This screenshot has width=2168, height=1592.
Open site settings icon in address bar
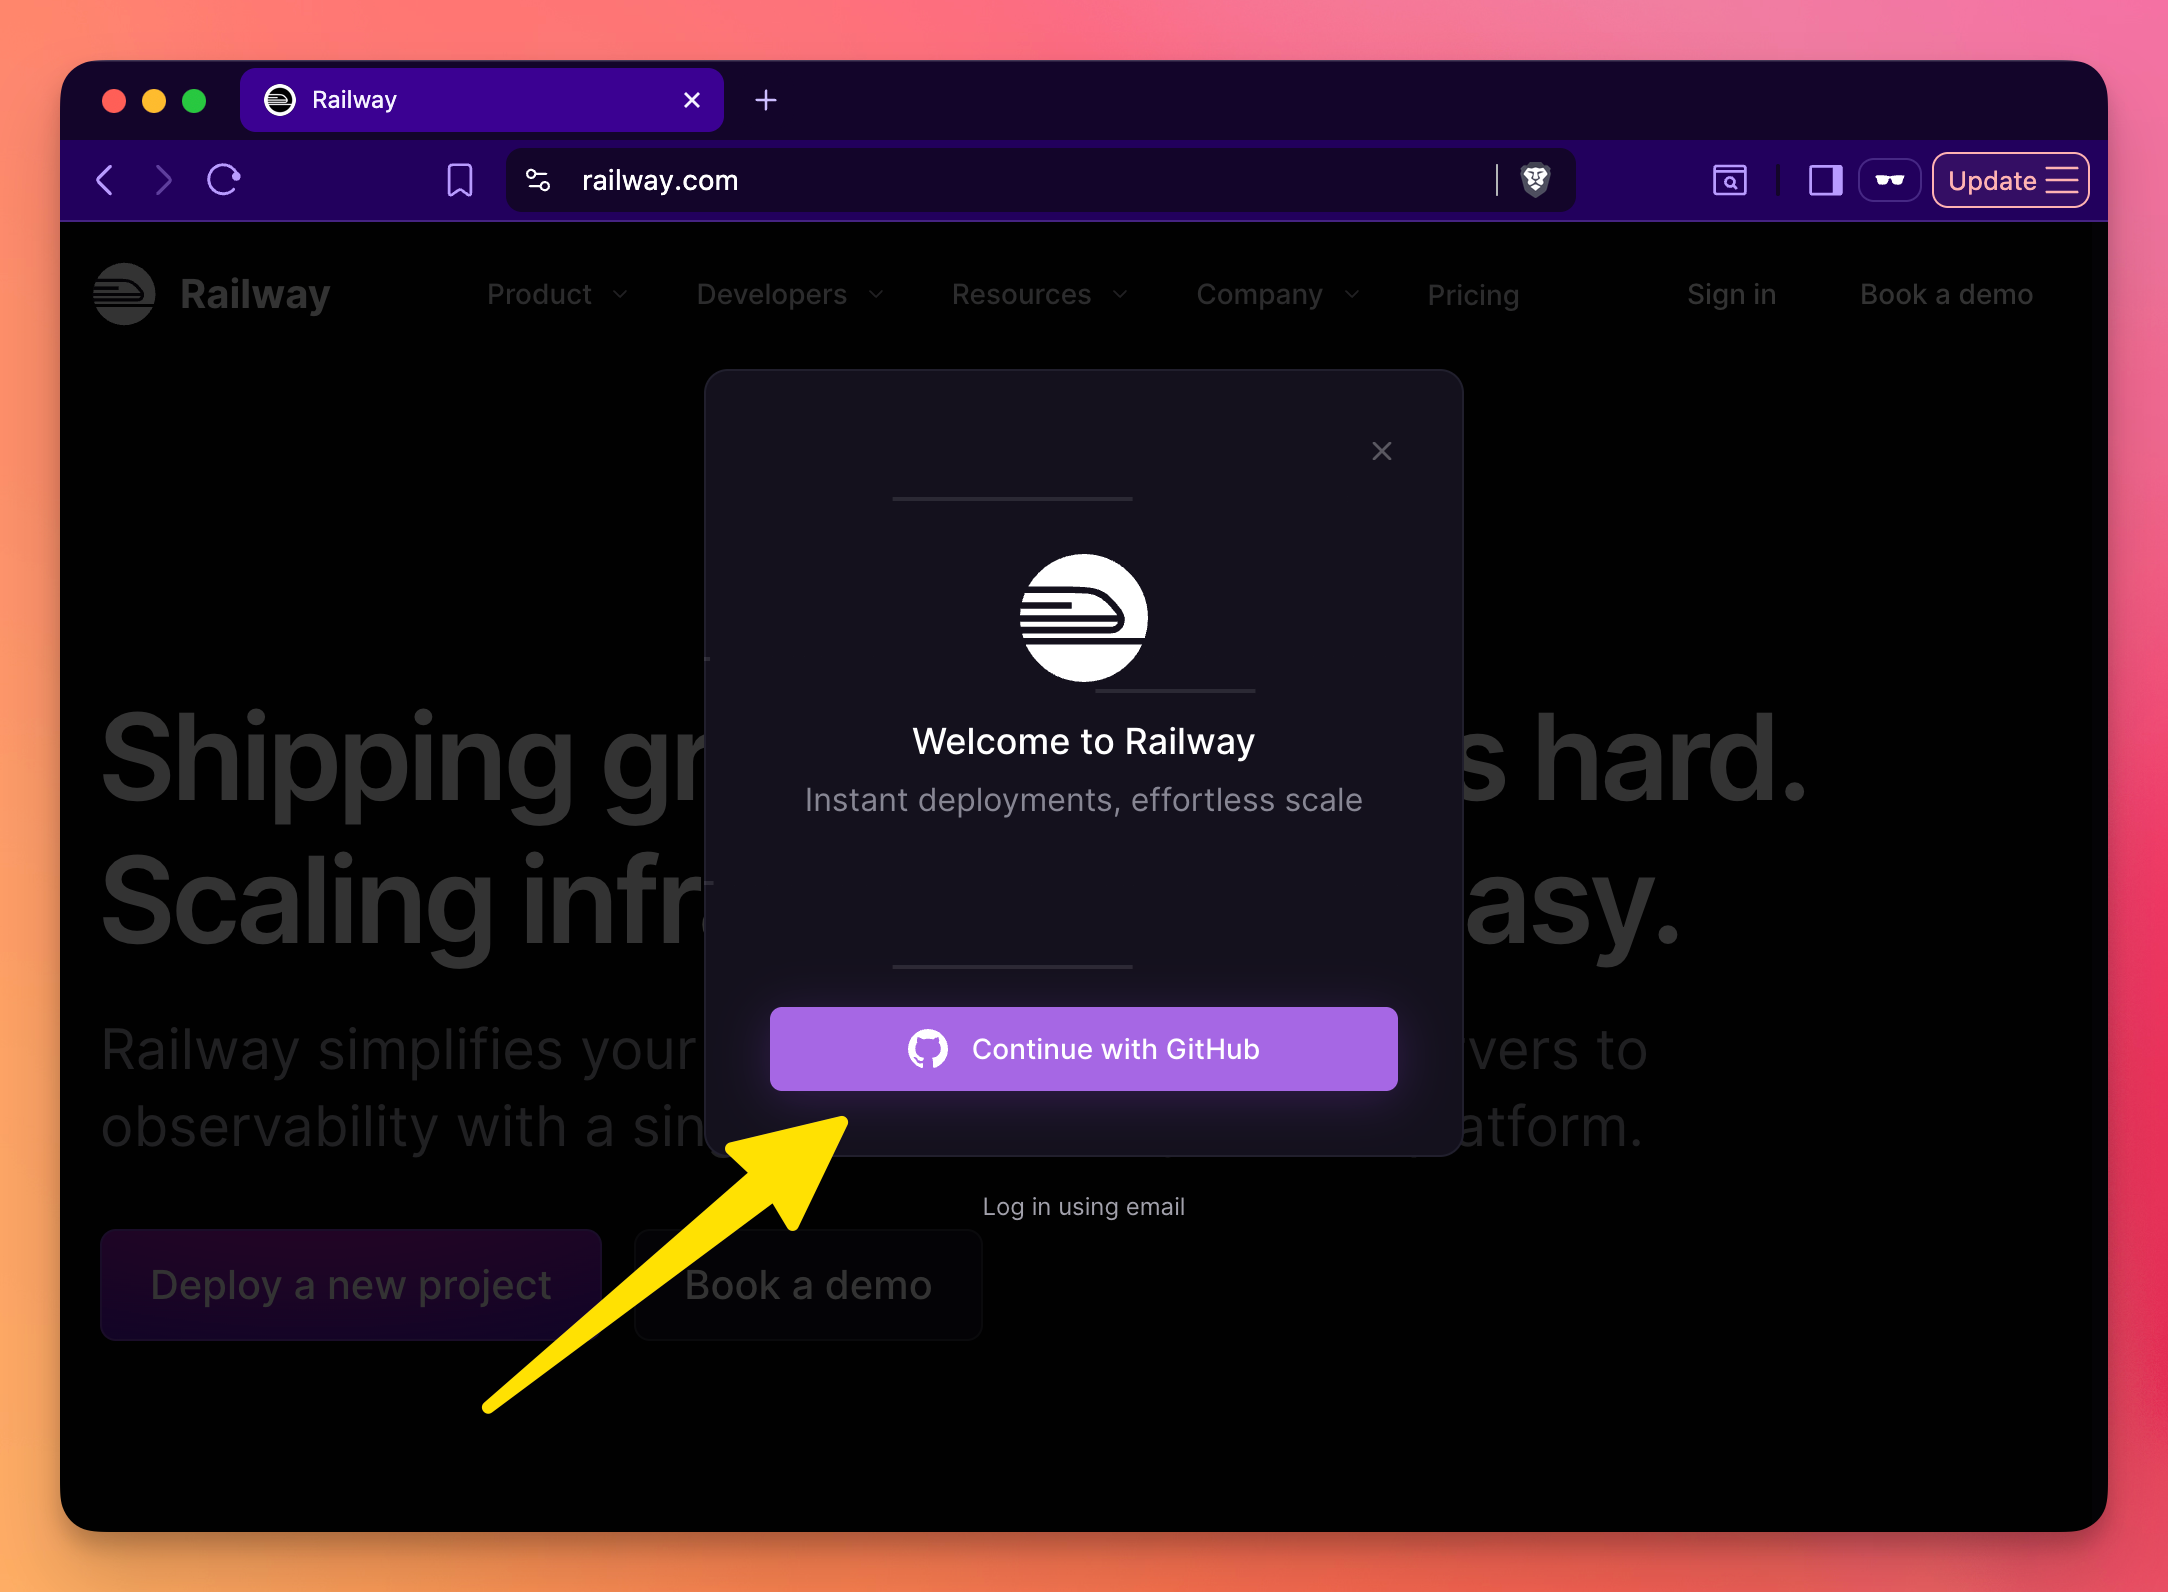click(538, 180)
